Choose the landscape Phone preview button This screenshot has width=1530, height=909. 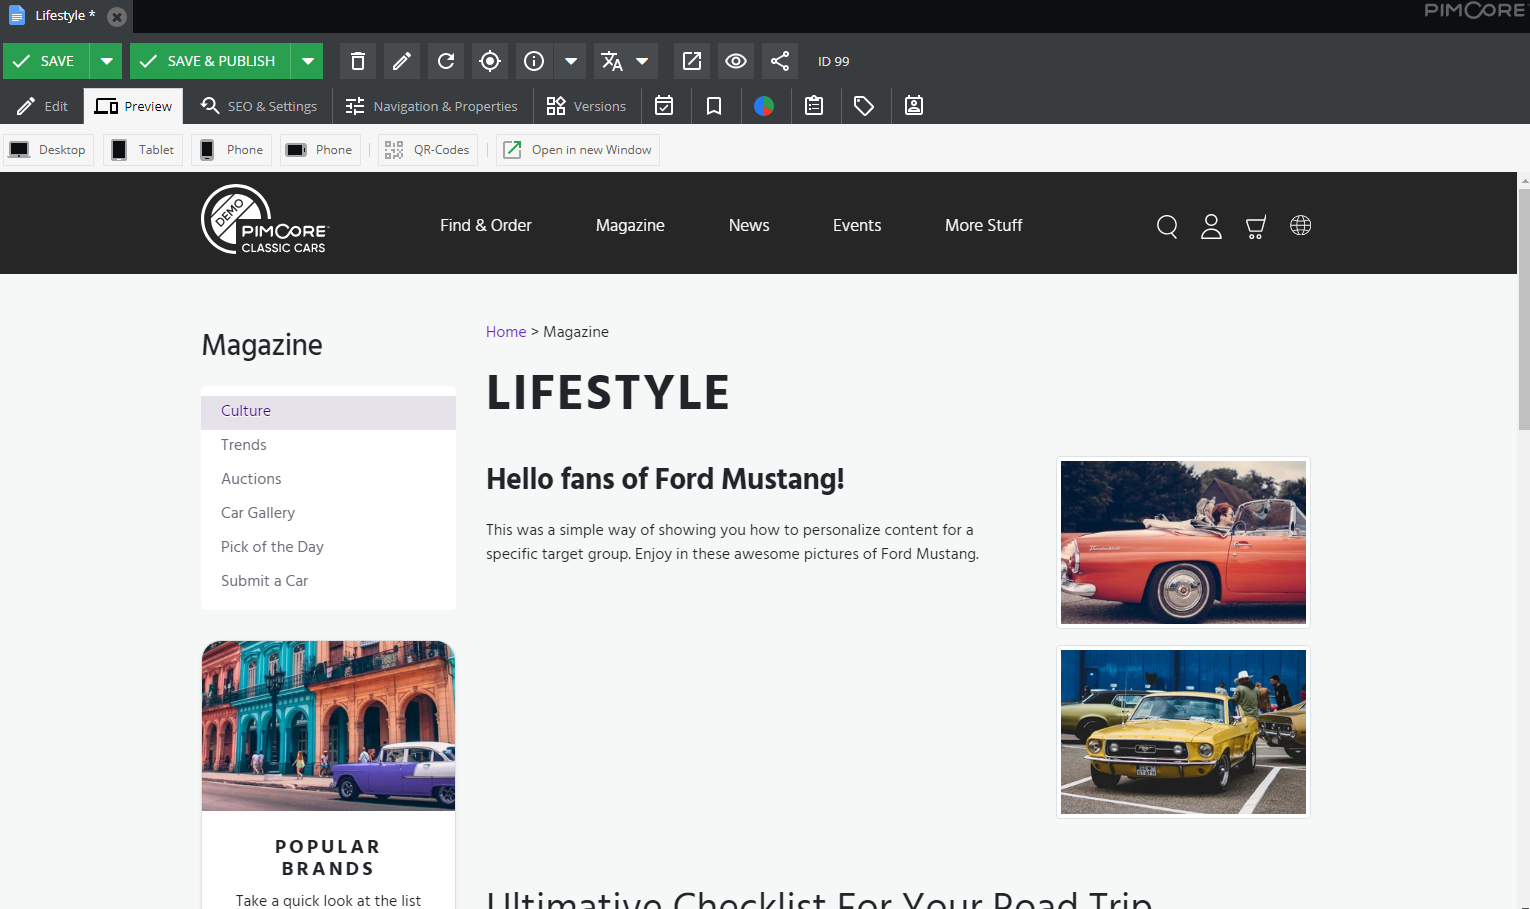[x=320, y=150]
